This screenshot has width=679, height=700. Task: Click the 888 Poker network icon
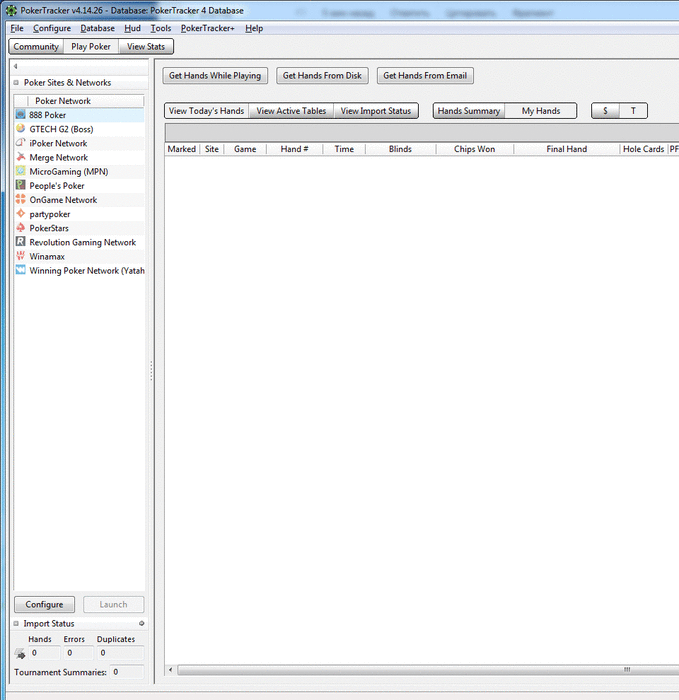pyautogui.click(x=21, y=115)
